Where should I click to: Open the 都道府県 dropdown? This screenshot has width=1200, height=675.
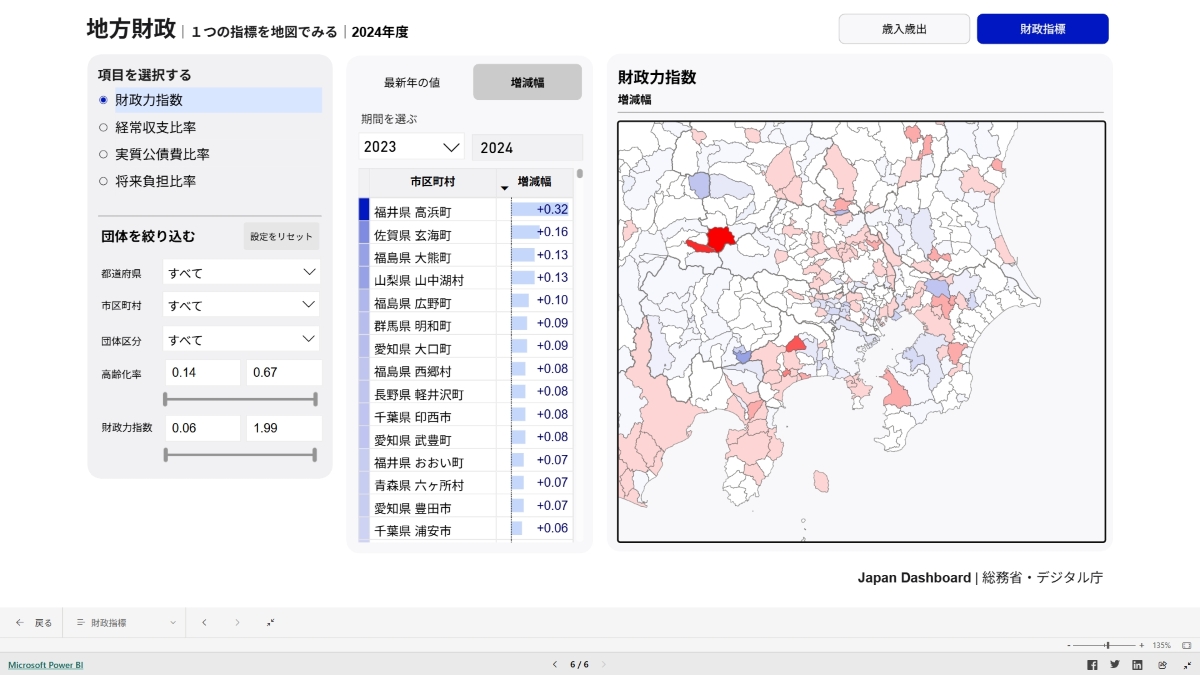[x=241, y=272]
